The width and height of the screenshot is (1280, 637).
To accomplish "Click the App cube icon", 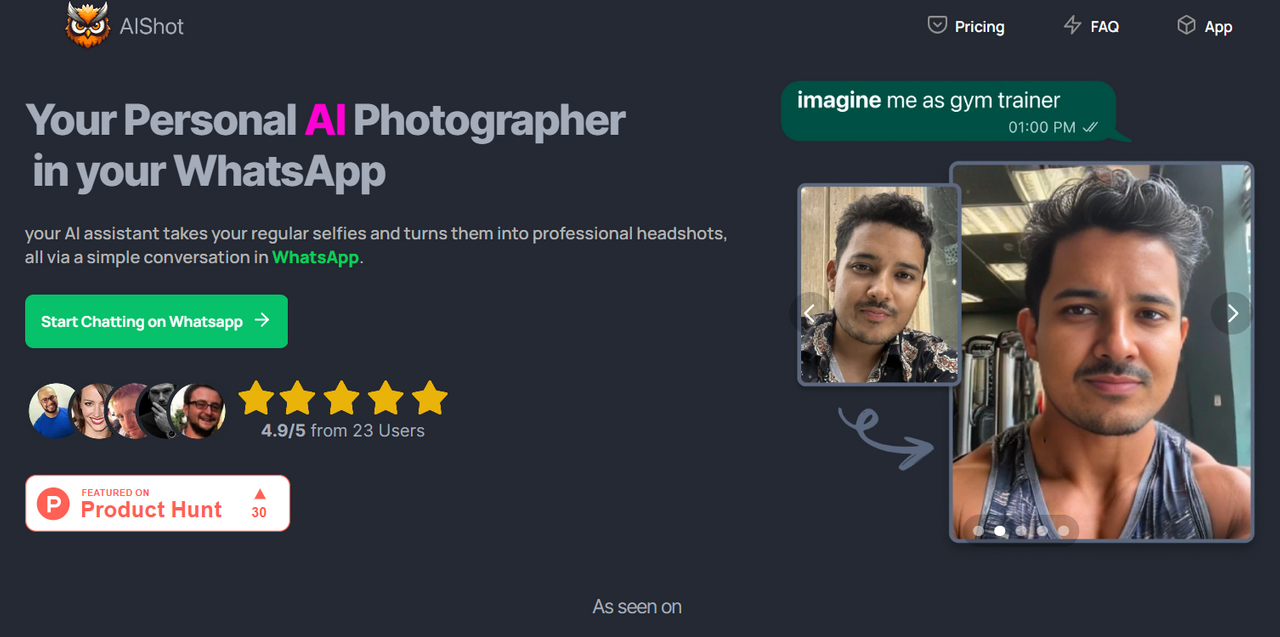I will pos(1186,25).
